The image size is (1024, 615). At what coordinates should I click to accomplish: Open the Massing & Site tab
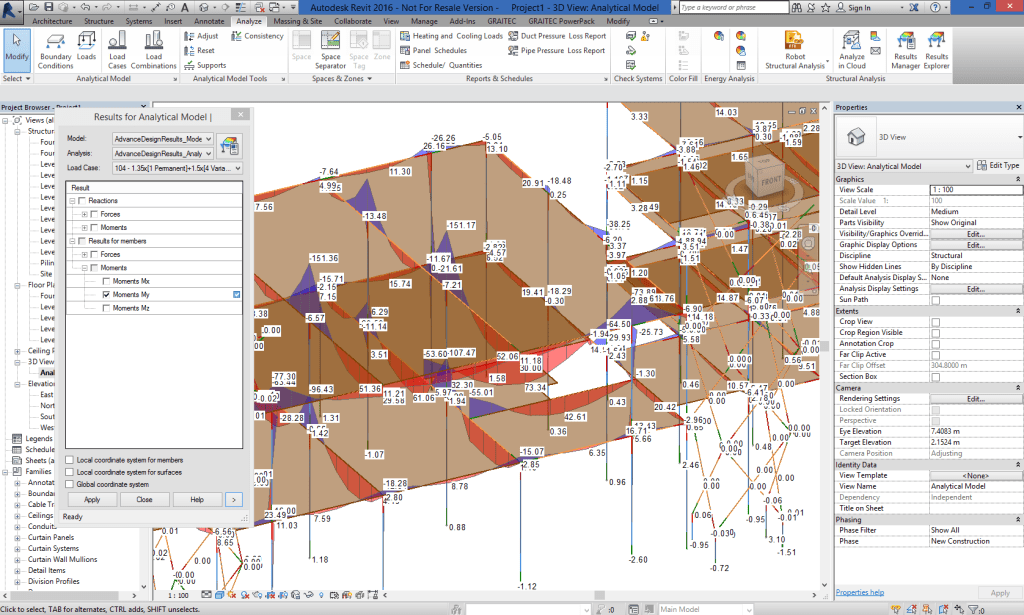point(300,20)
